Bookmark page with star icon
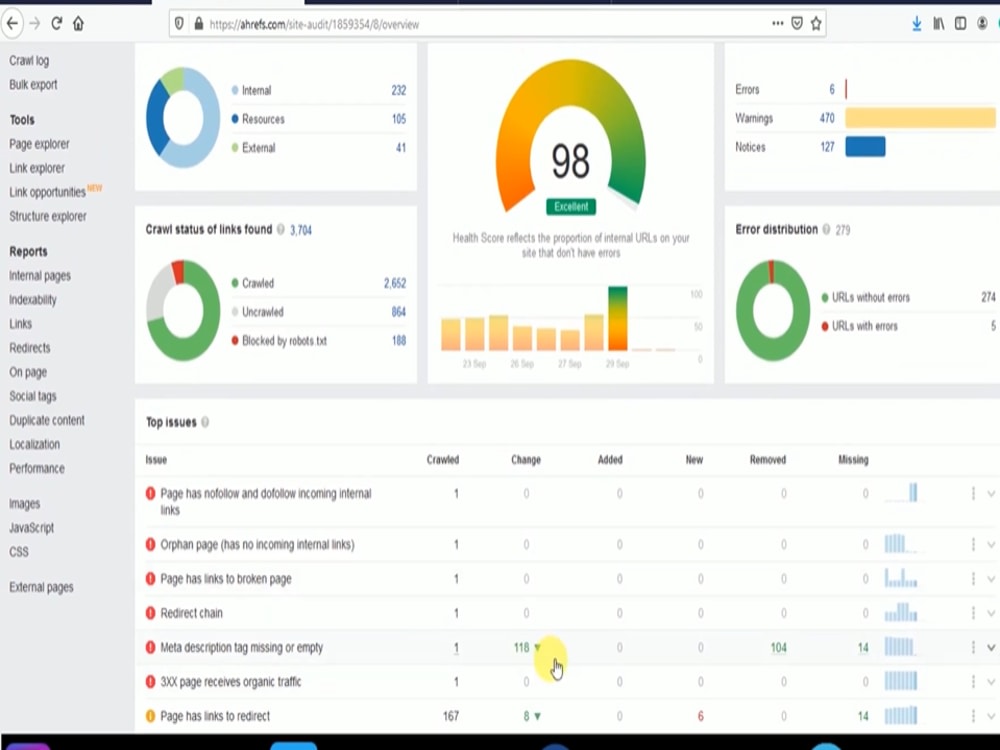 816,24
